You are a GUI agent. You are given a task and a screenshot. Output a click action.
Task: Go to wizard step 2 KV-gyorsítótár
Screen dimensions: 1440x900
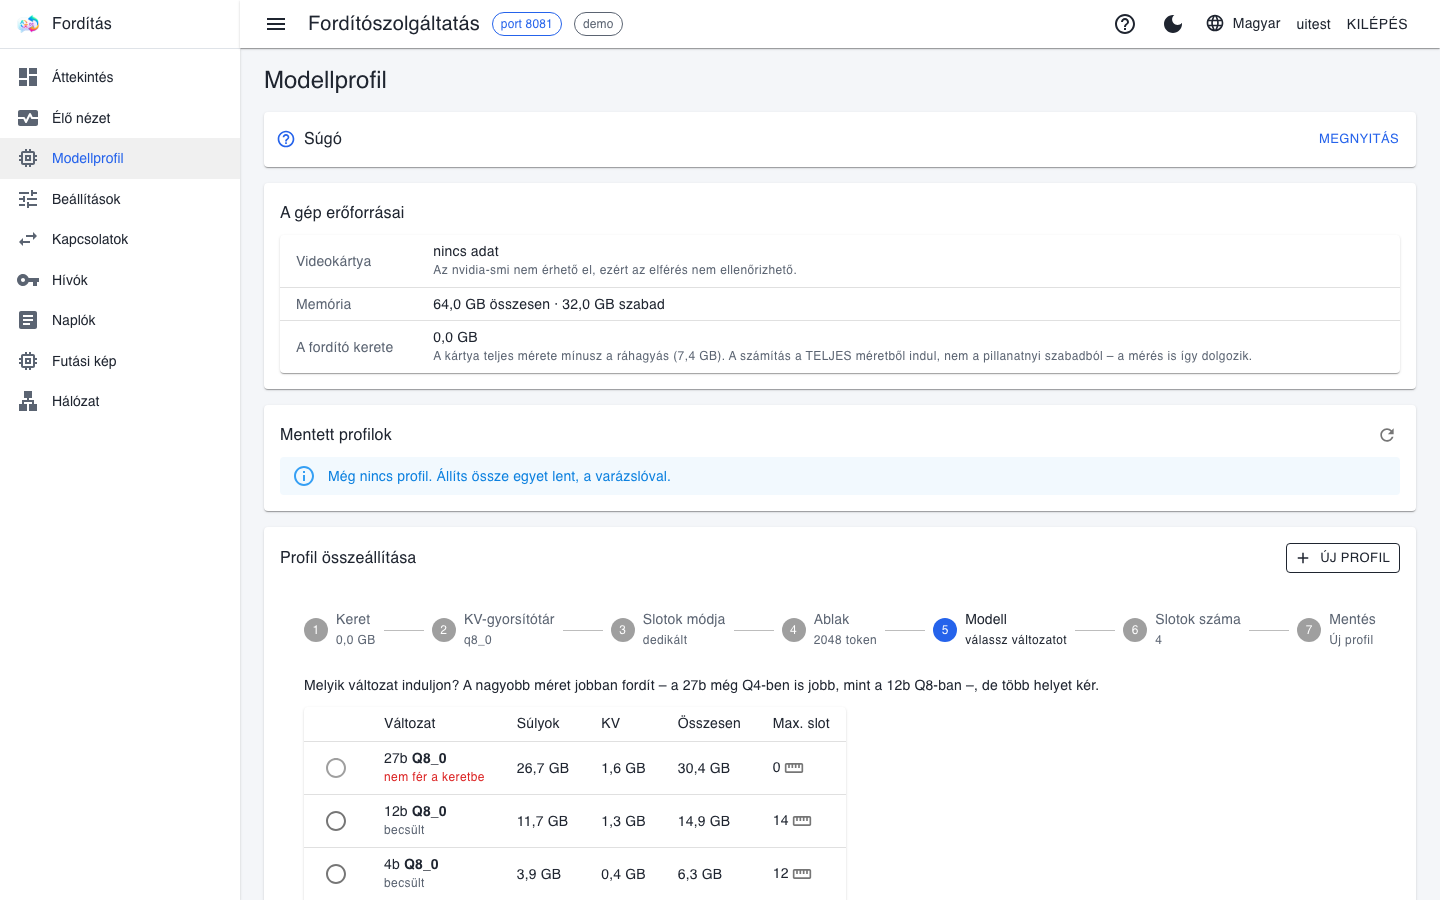tap(493, 630)
